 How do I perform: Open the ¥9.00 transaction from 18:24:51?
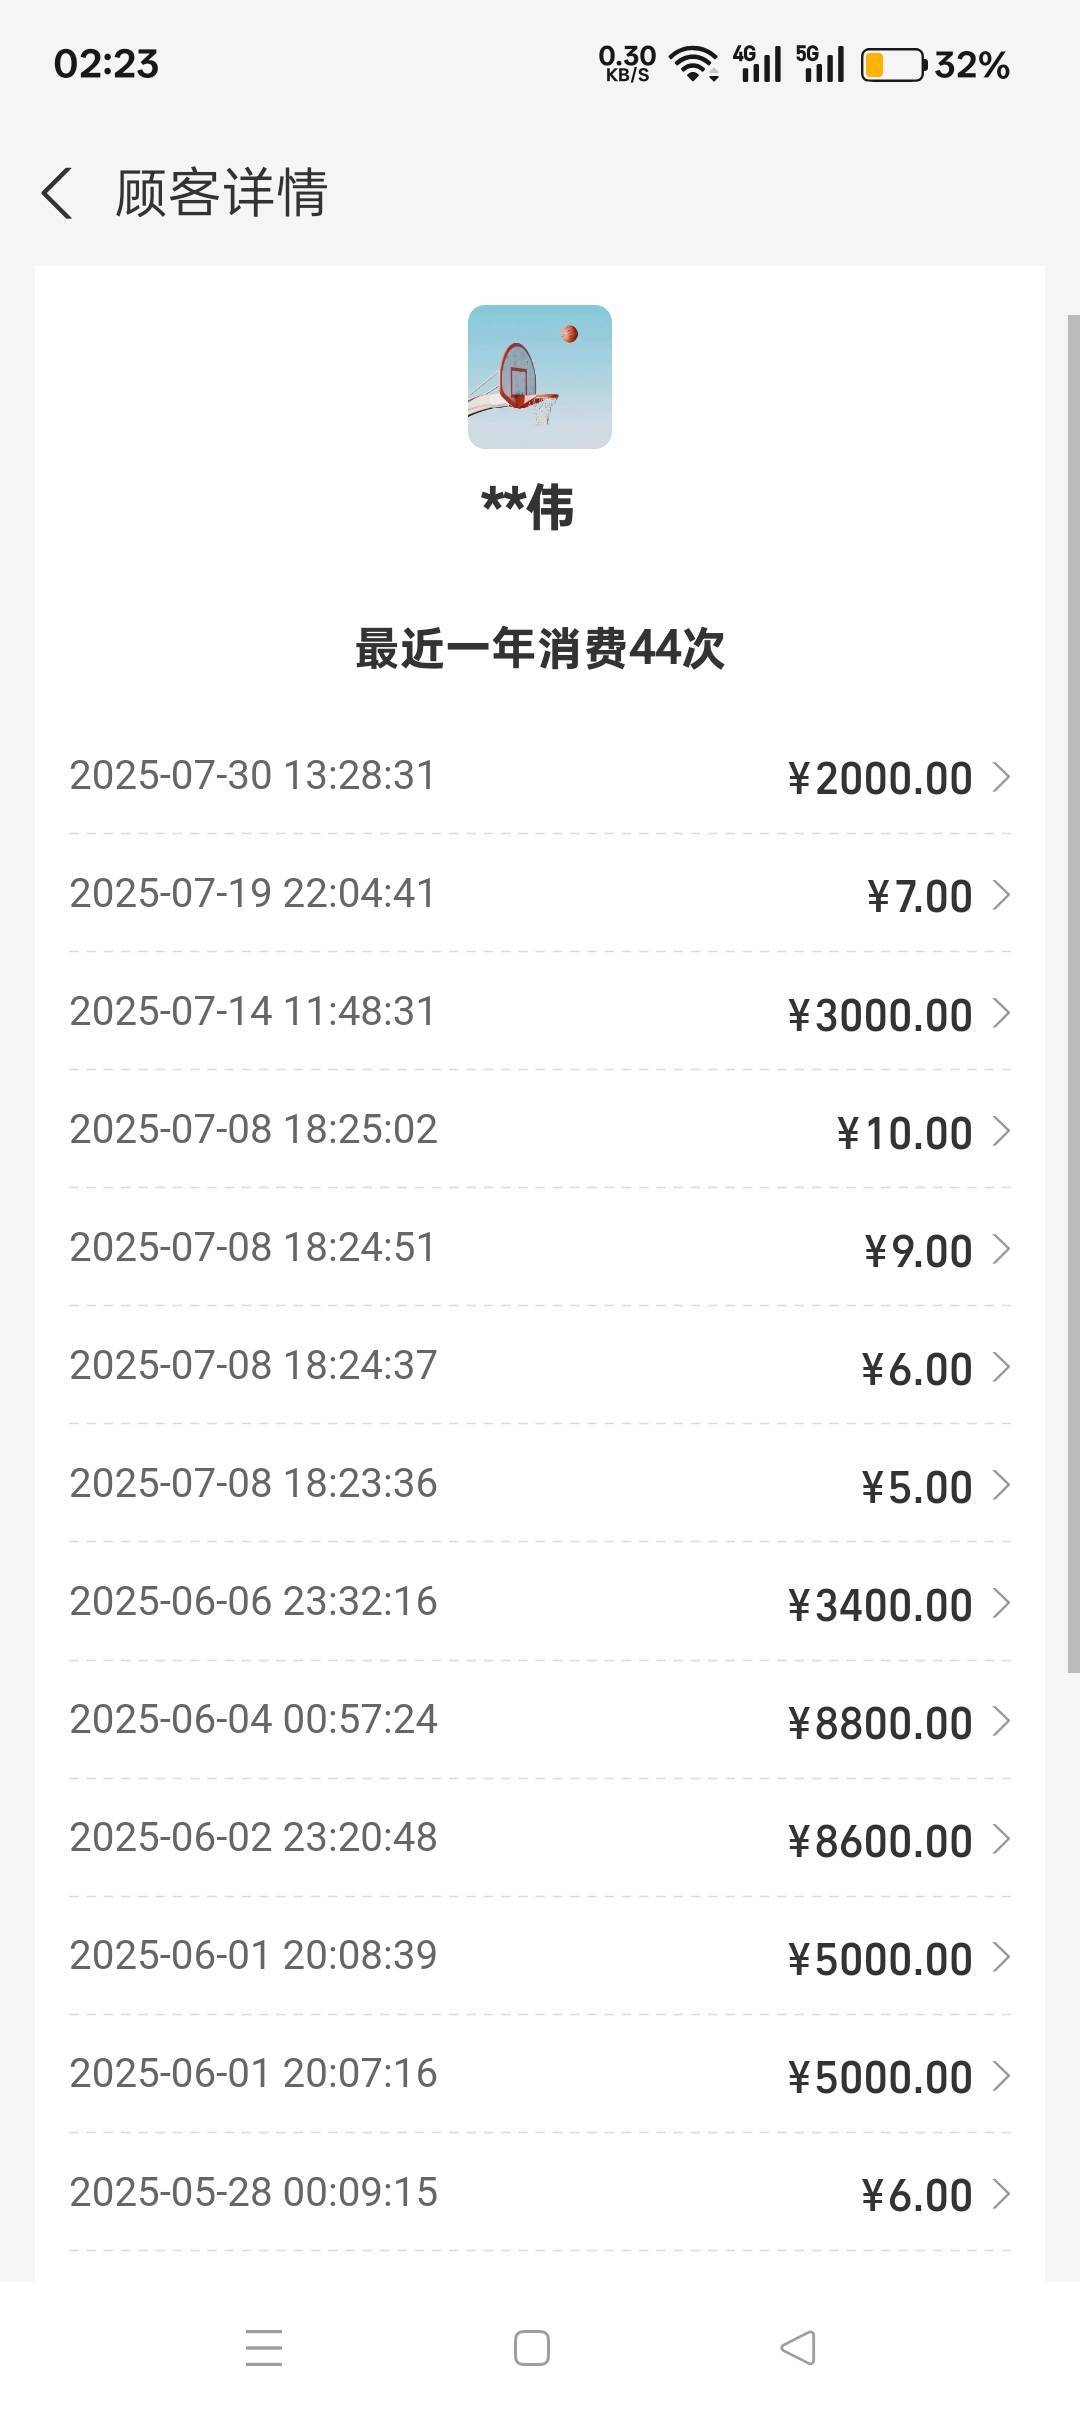[x=540, y=1249]
